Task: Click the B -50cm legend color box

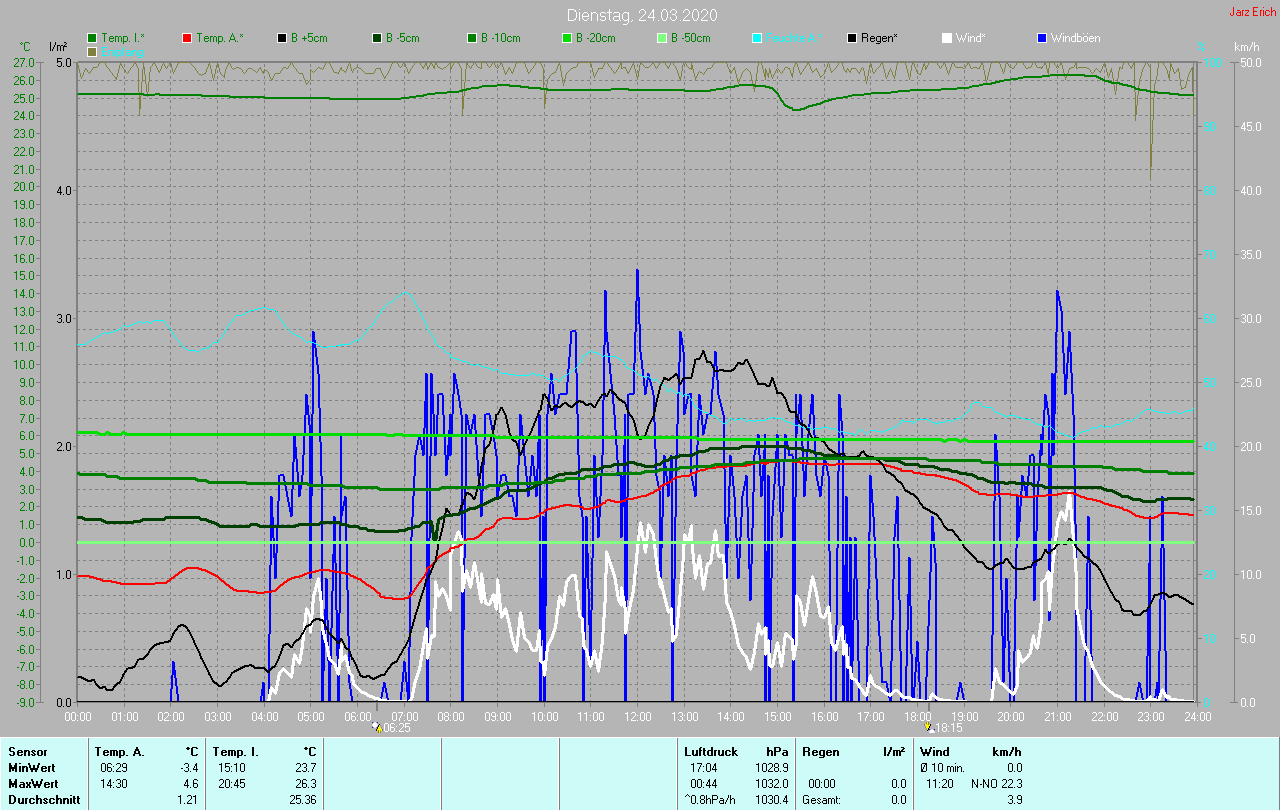Action: [663, 38]
